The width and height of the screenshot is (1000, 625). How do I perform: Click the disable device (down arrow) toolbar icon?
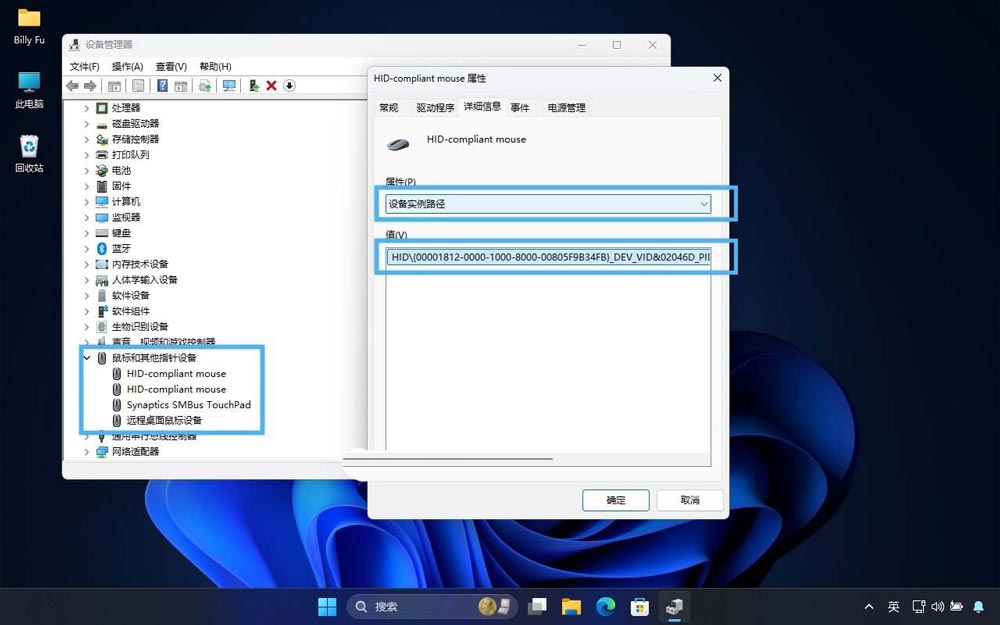pyautogui.click(x=290, y=85)
